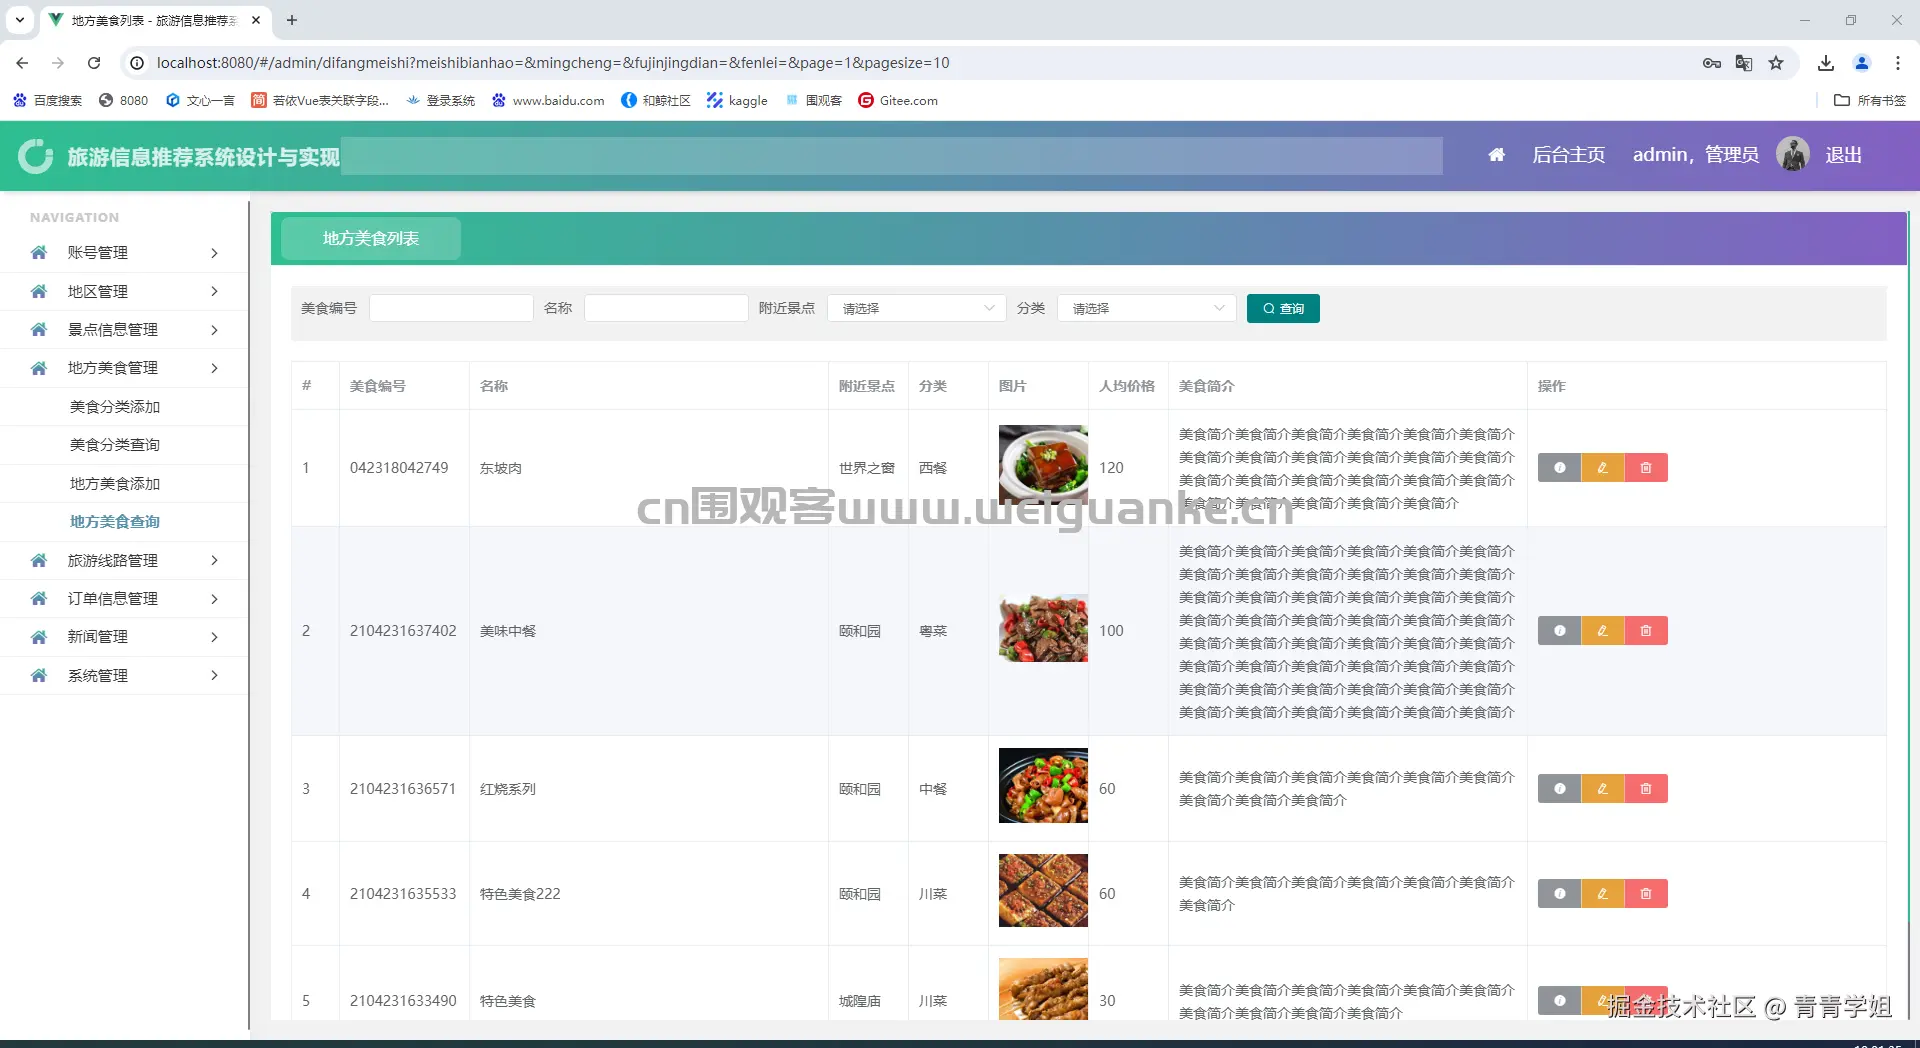
Task: Open the Chrome profile icon
Action: pos(1862,63)
